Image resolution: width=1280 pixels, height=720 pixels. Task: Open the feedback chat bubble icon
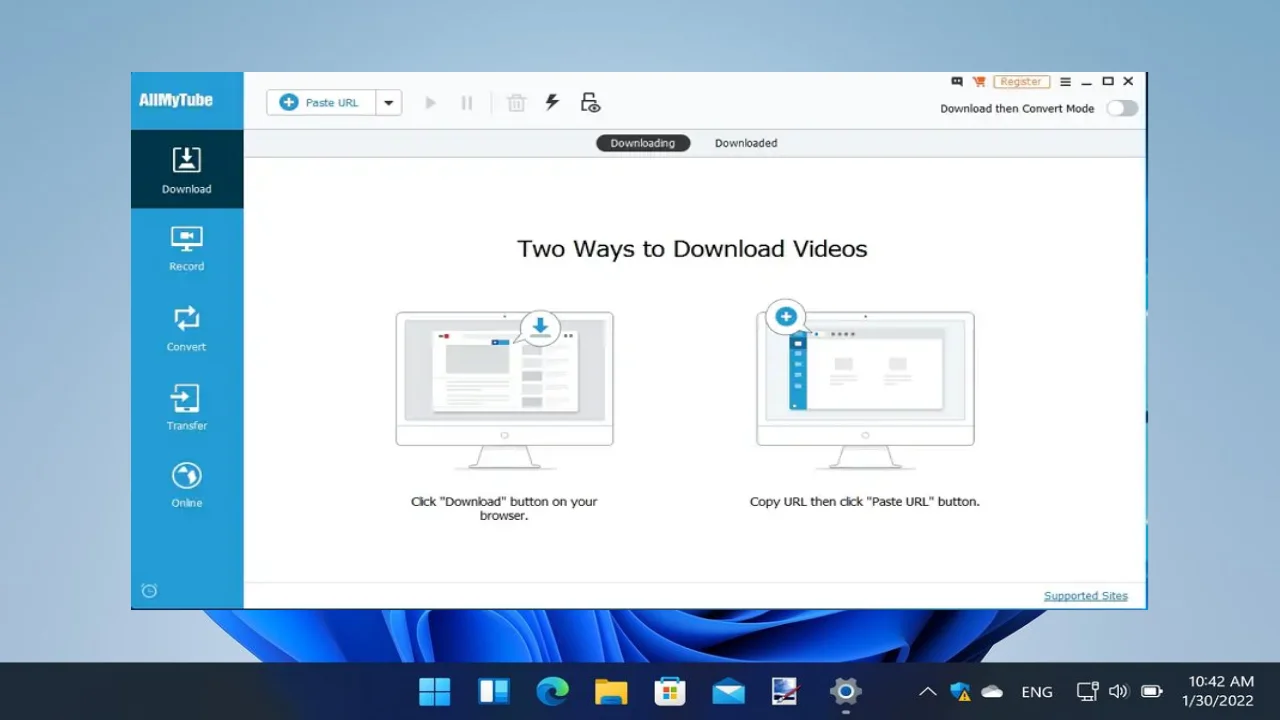tap(957, 82)
